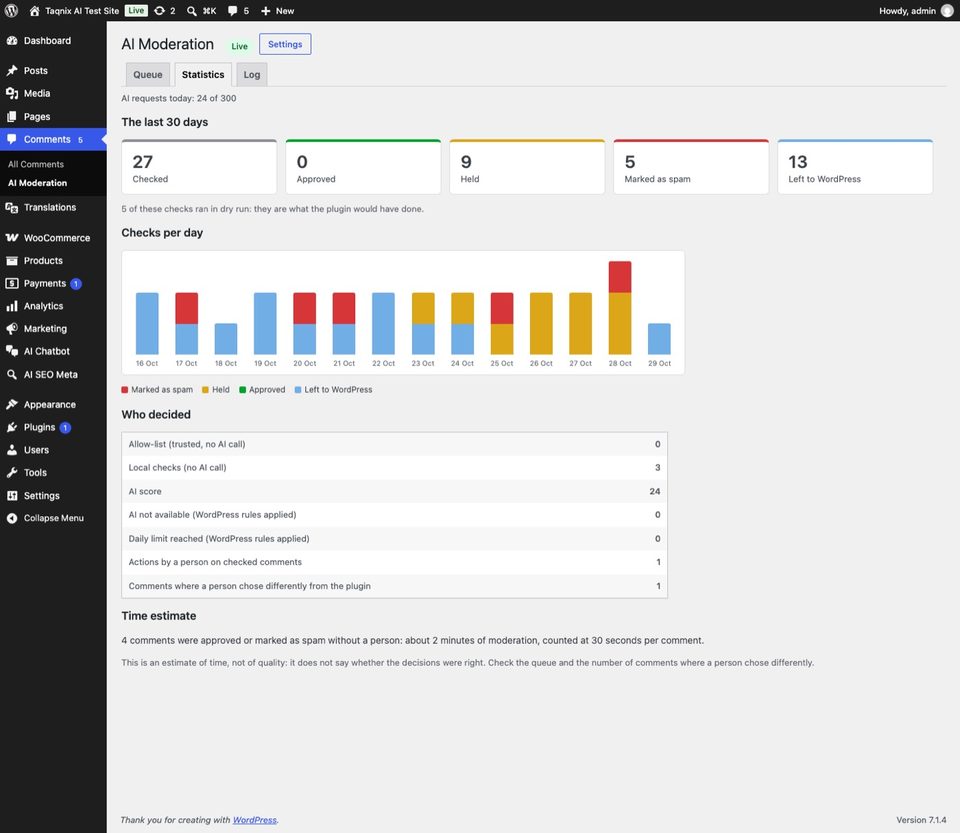Image resolution: width=960 pixels, height=833 pixels.
Task: Click the Pages icon in sidebar
Action: pos(12,116)
